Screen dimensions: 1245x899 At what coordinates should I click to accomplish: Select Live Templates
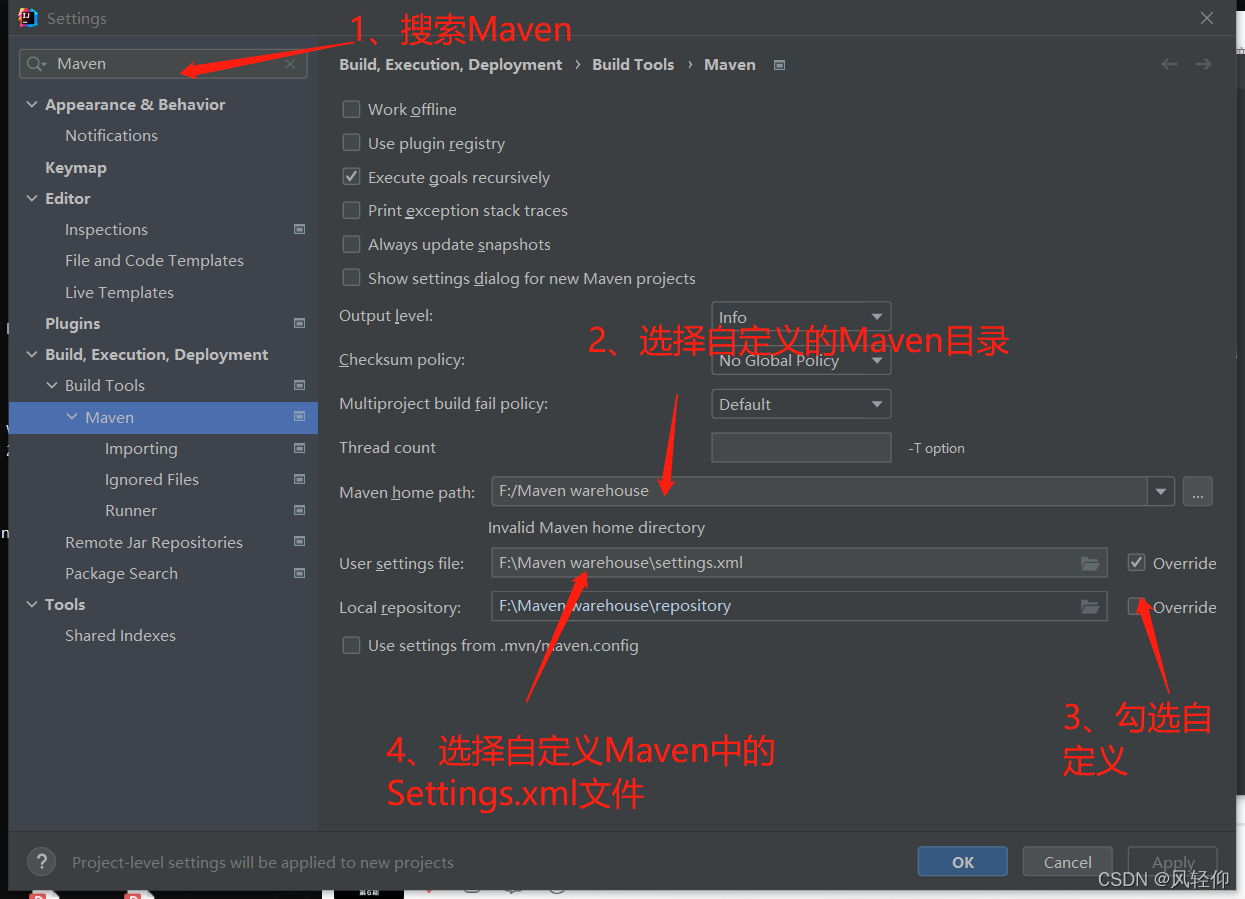pos(119,292)
